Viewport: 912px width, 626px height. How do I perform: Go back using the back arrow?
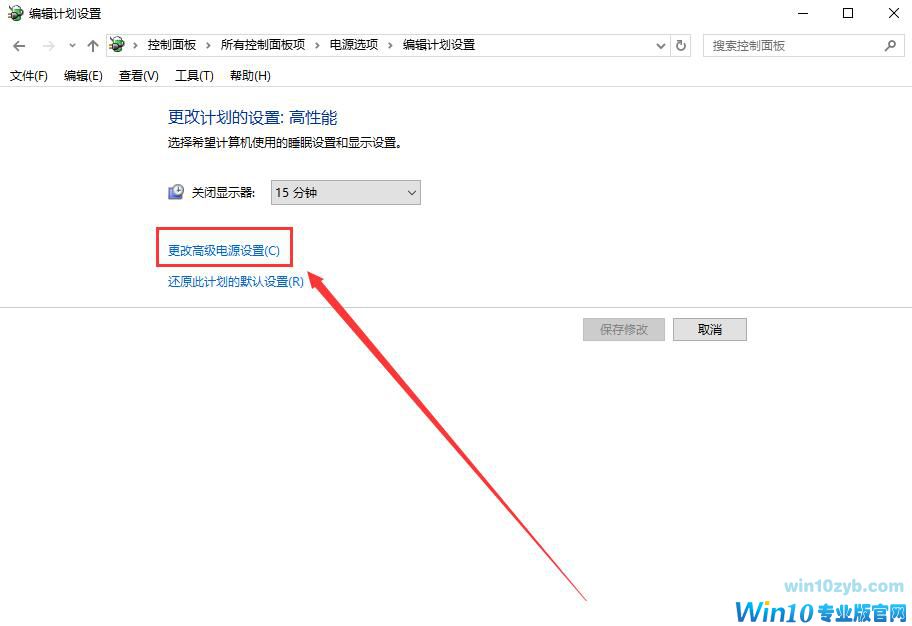tap(19, 45)
